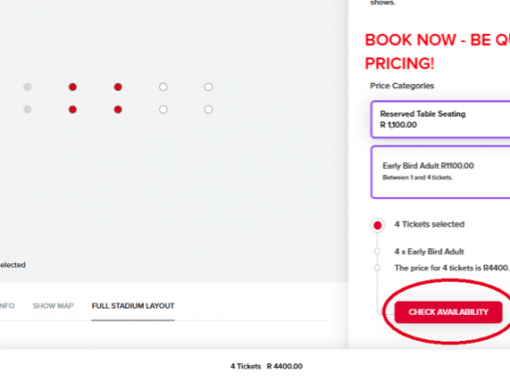
Task: Click the CHECK AVAILABILITY button
Action: [448, 312]
